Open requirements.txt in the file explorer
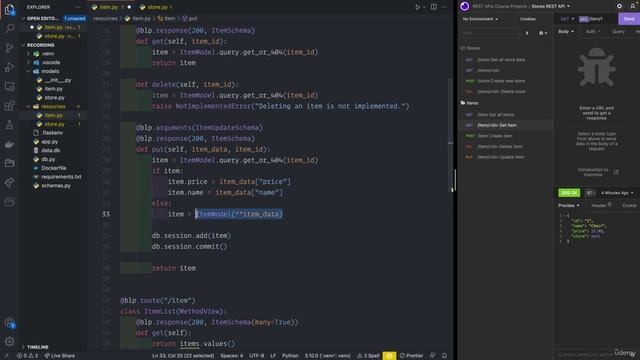This screenshot has height=360, width=640. pos(61,177)
